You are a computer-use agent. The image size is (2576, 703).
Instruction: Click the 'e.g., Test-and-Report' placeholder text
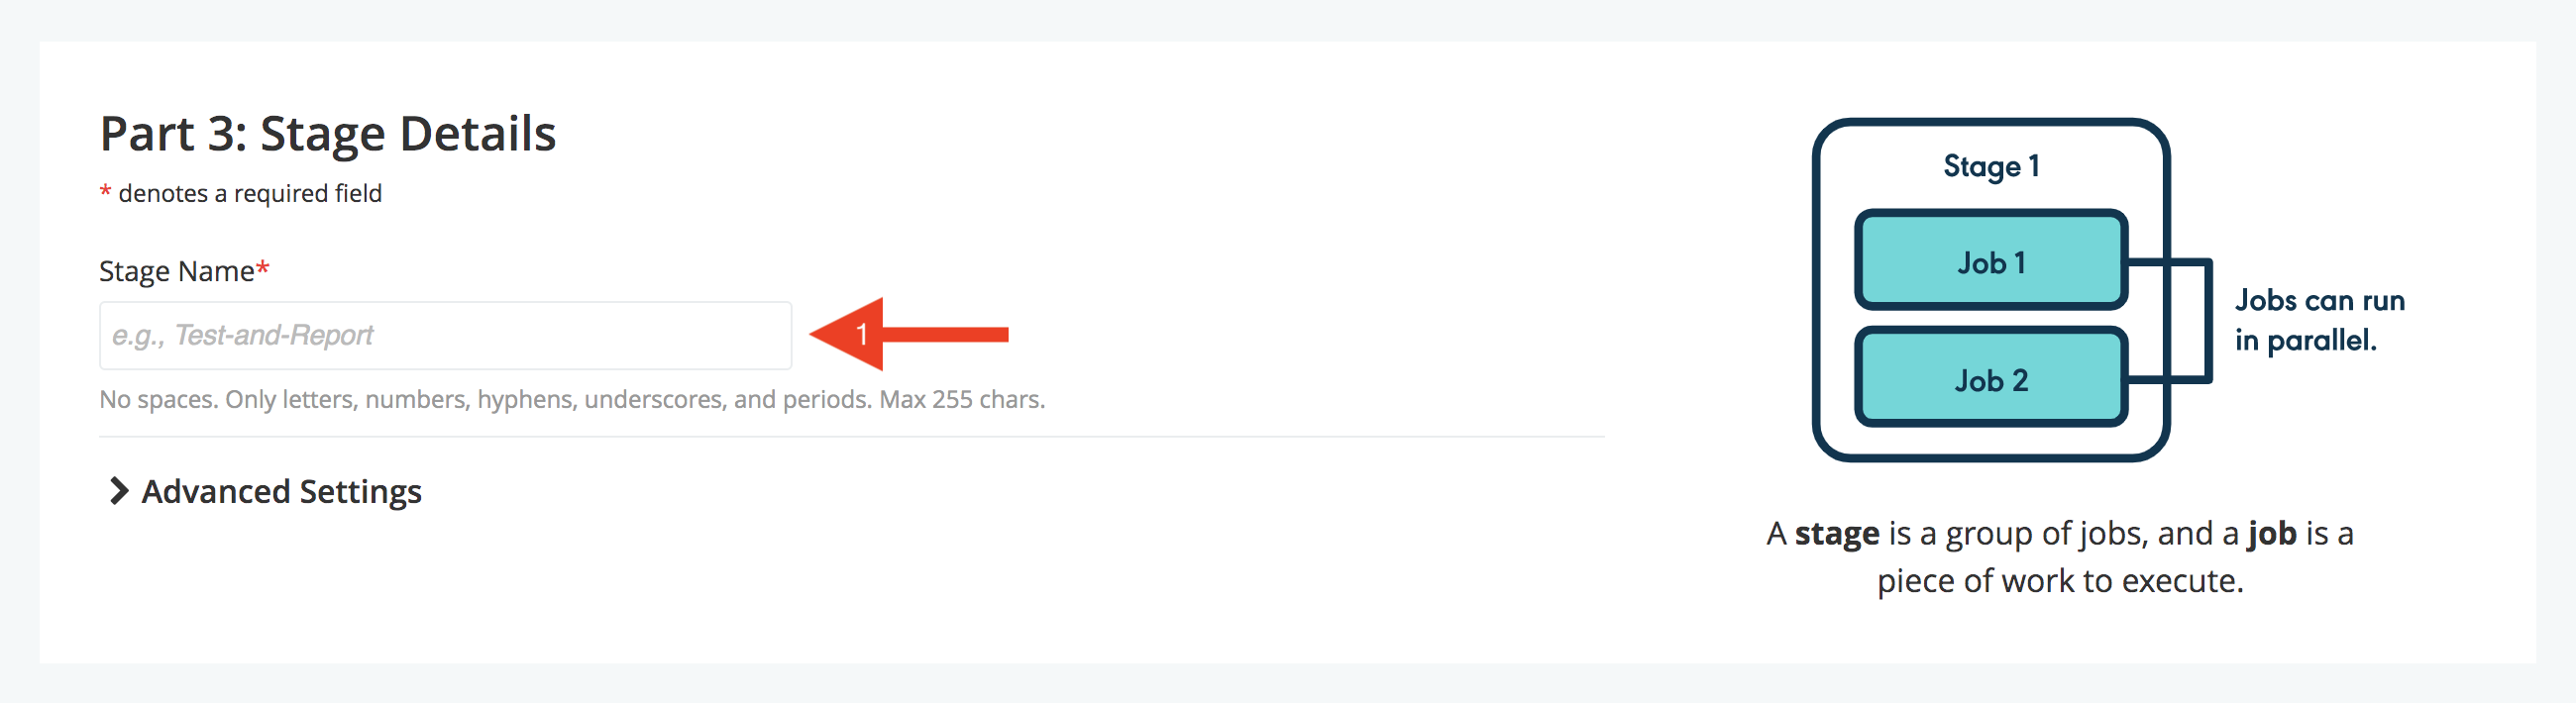[242, 335]
